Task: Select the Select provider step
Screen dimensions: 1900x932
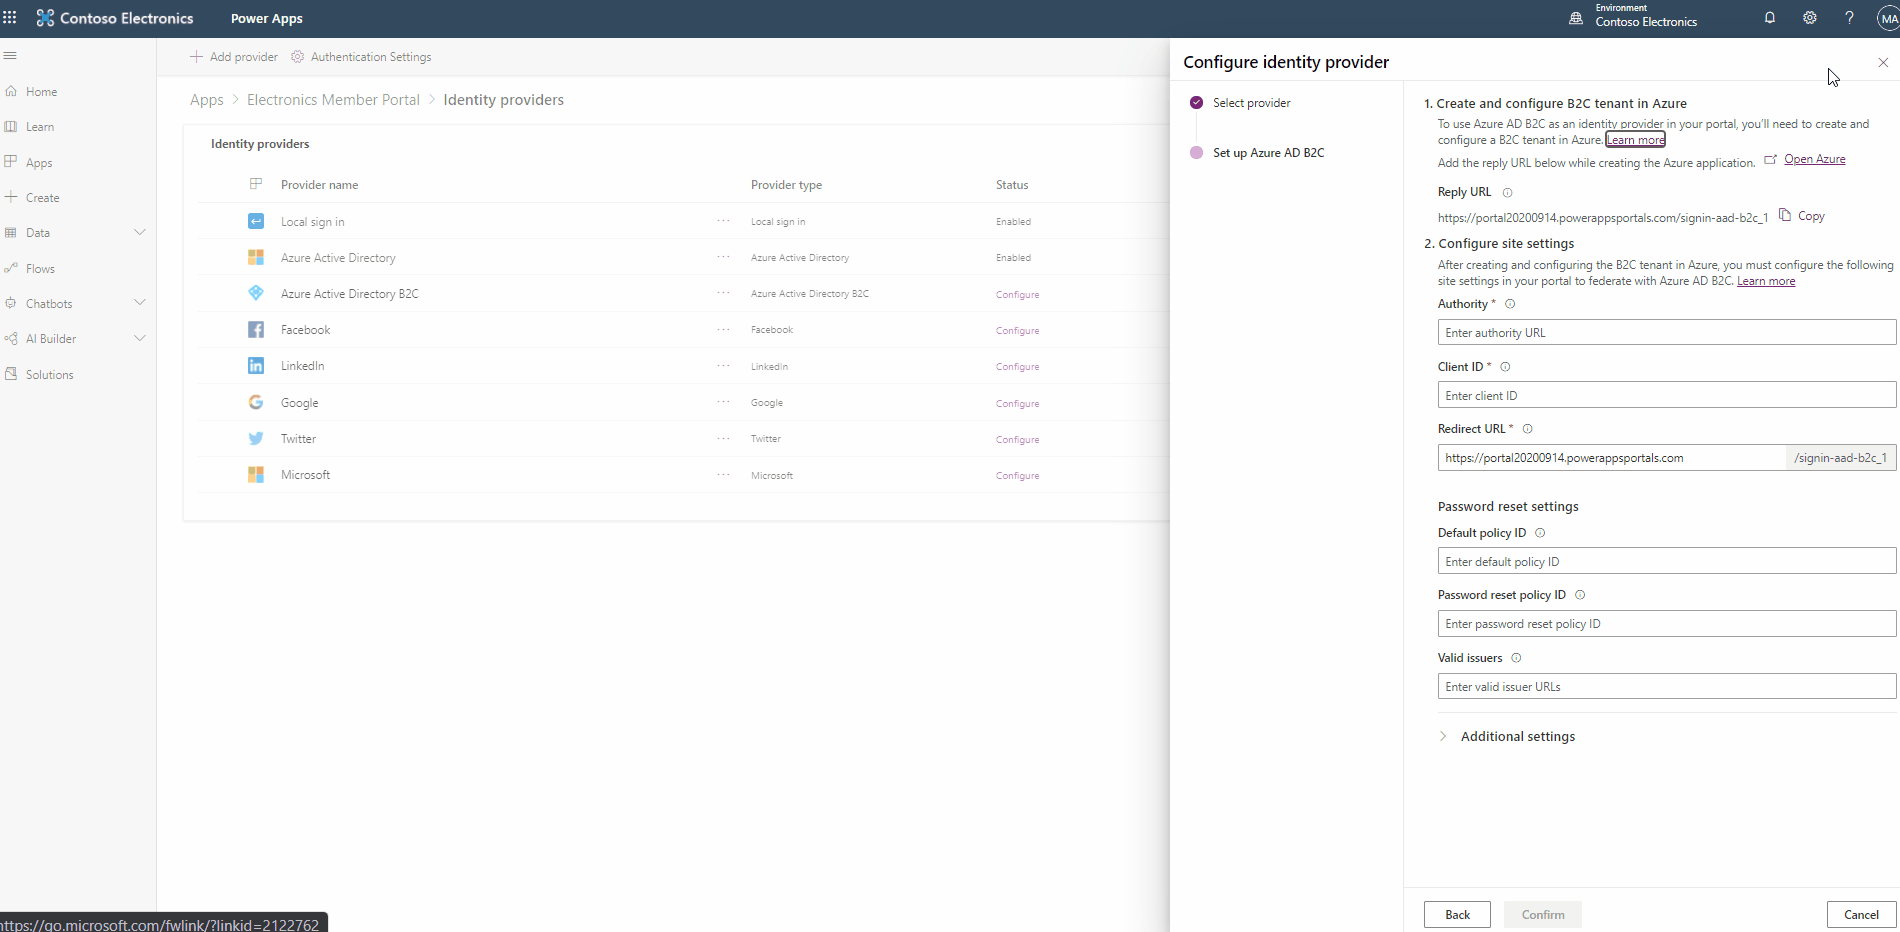Action: 1251,103
